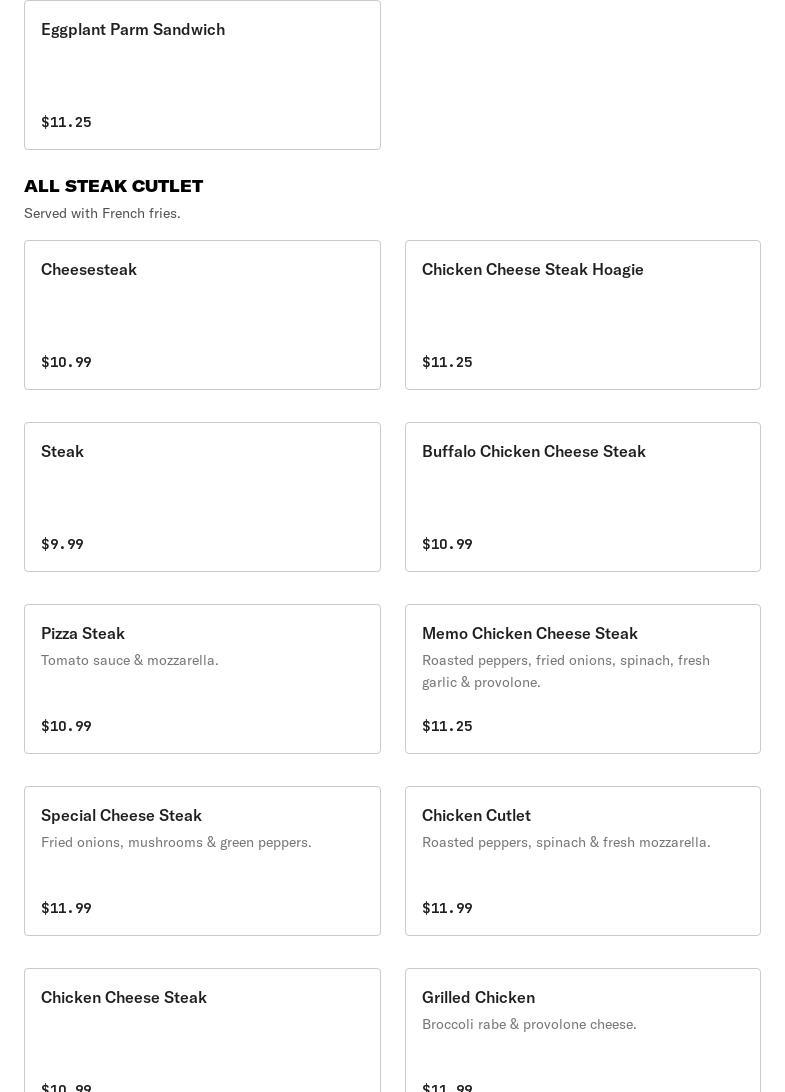
Task: Select Chicken Cheese Steak at the bottom left
Action: (202, 1030)
